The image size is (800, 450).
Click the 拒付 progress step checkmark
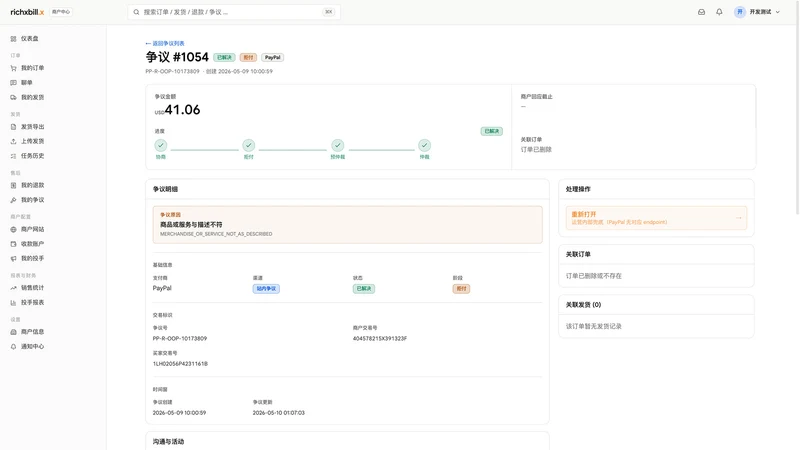pyautogui.click(x=248, y=145)
